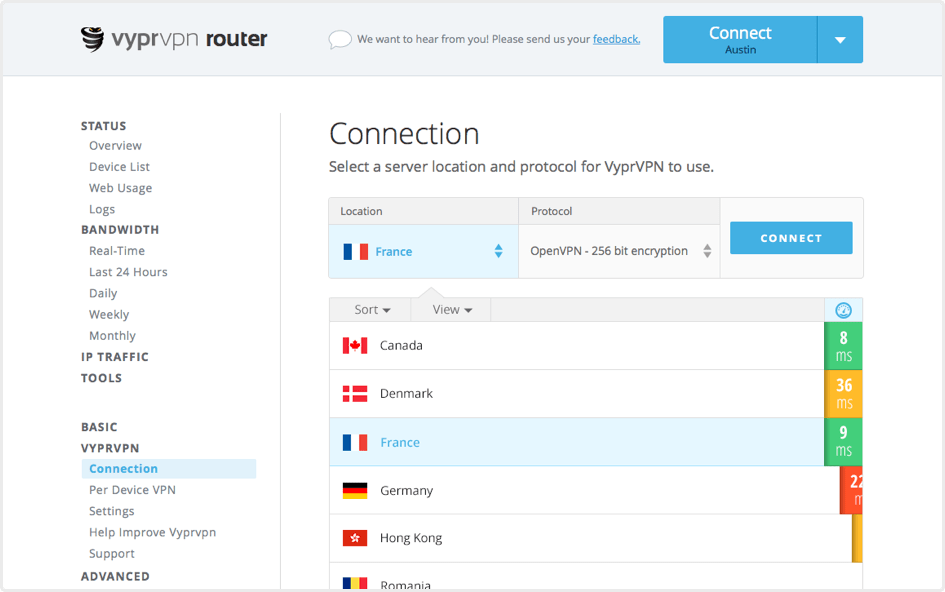
Task: Open Web Usage in the sidebar
Action: point(121,188)
